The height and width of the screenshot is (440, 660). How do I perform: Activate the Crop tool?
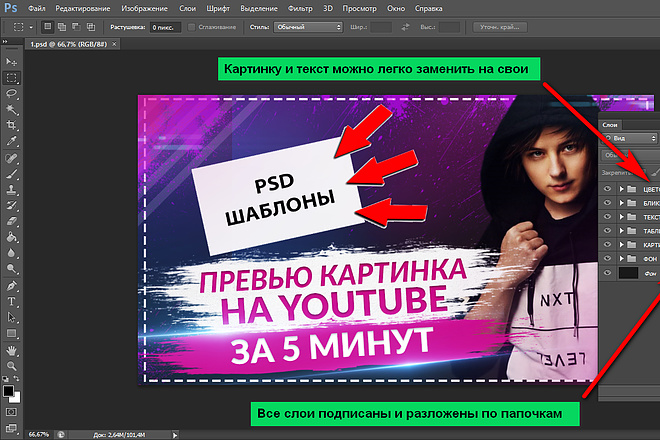[x=11, y=125]
